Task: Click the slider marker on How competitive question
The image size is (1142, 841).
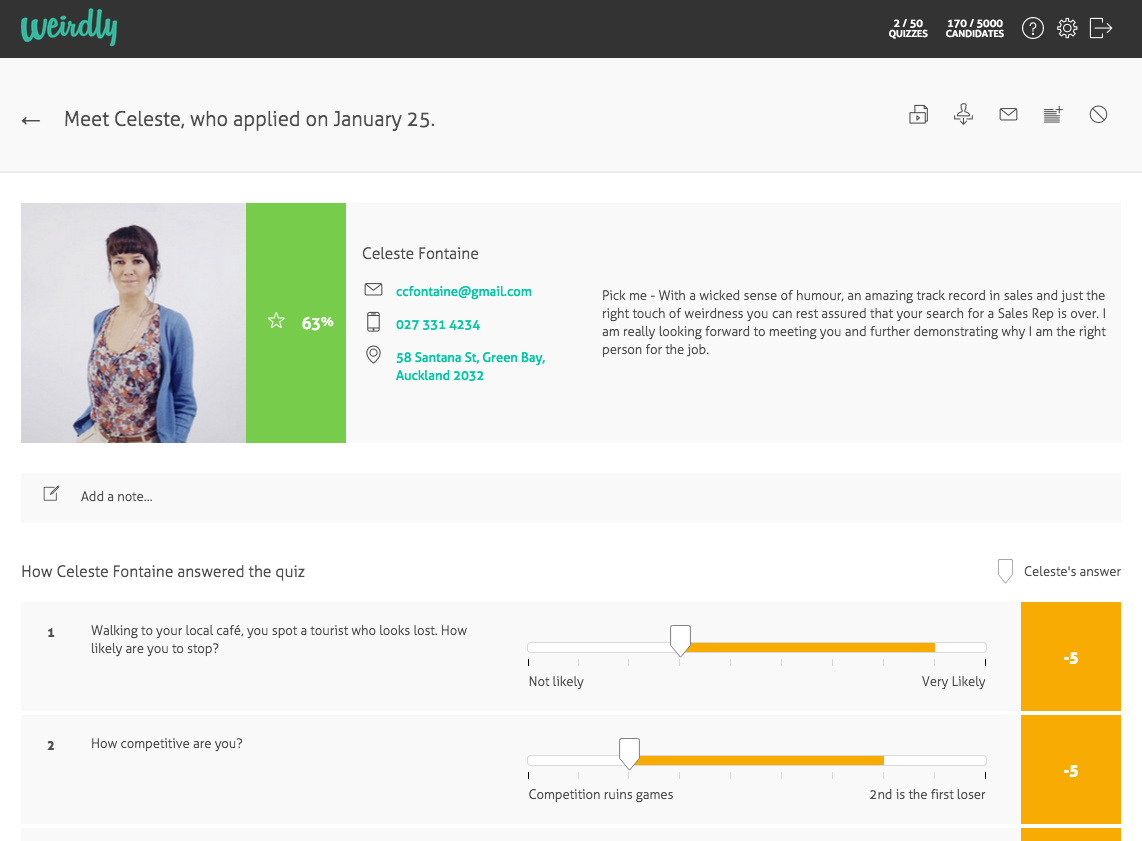Action: (629, 752)
